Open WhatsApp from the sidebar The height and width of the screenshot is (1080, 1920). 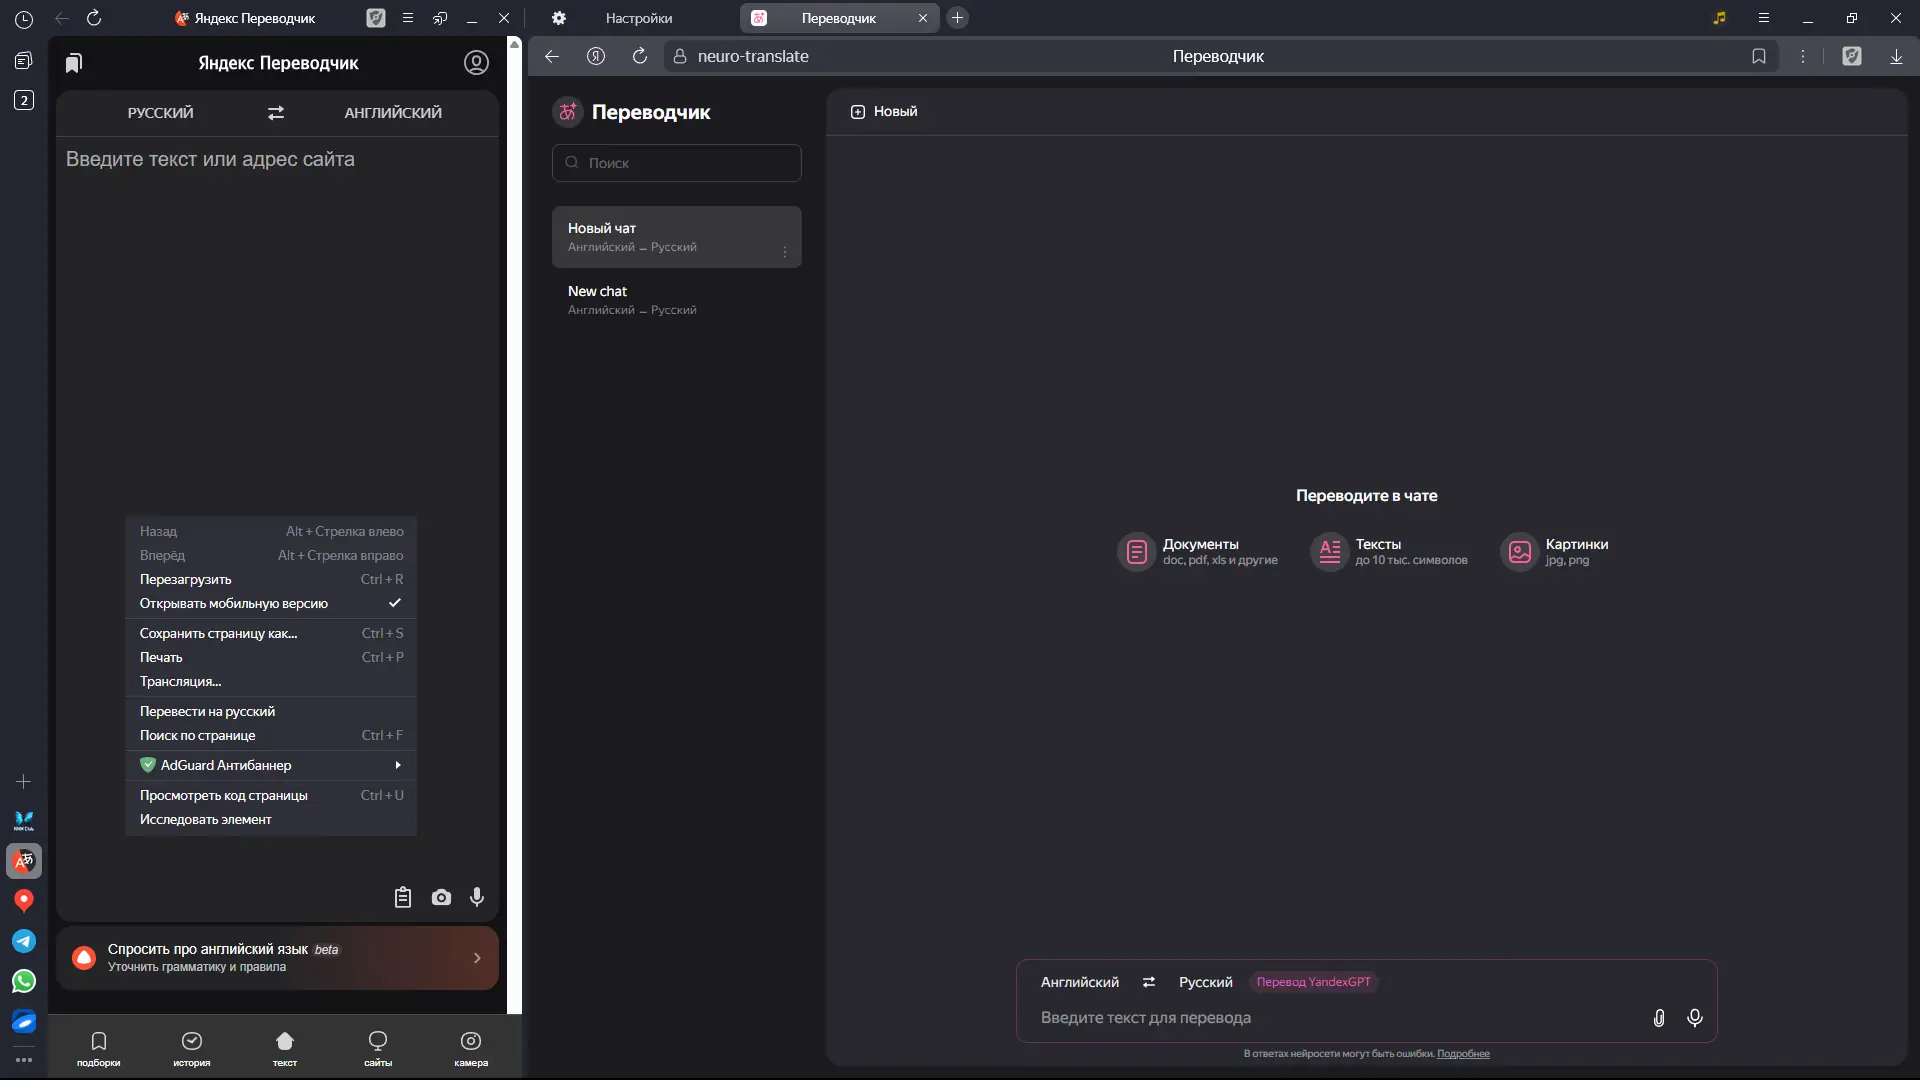(x=24, y=981)
